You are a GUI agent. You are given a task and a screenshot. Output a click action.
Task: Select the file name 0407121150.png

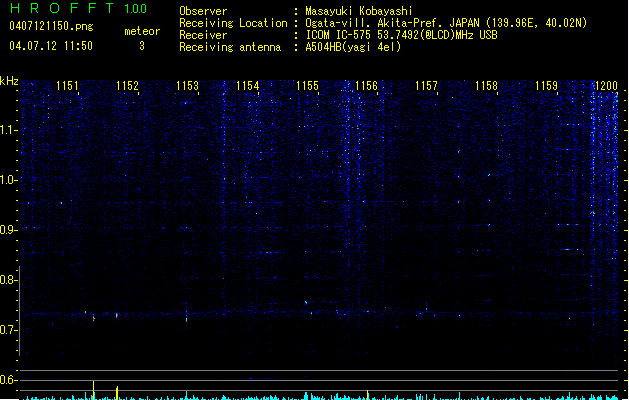[x=51, y=26]
